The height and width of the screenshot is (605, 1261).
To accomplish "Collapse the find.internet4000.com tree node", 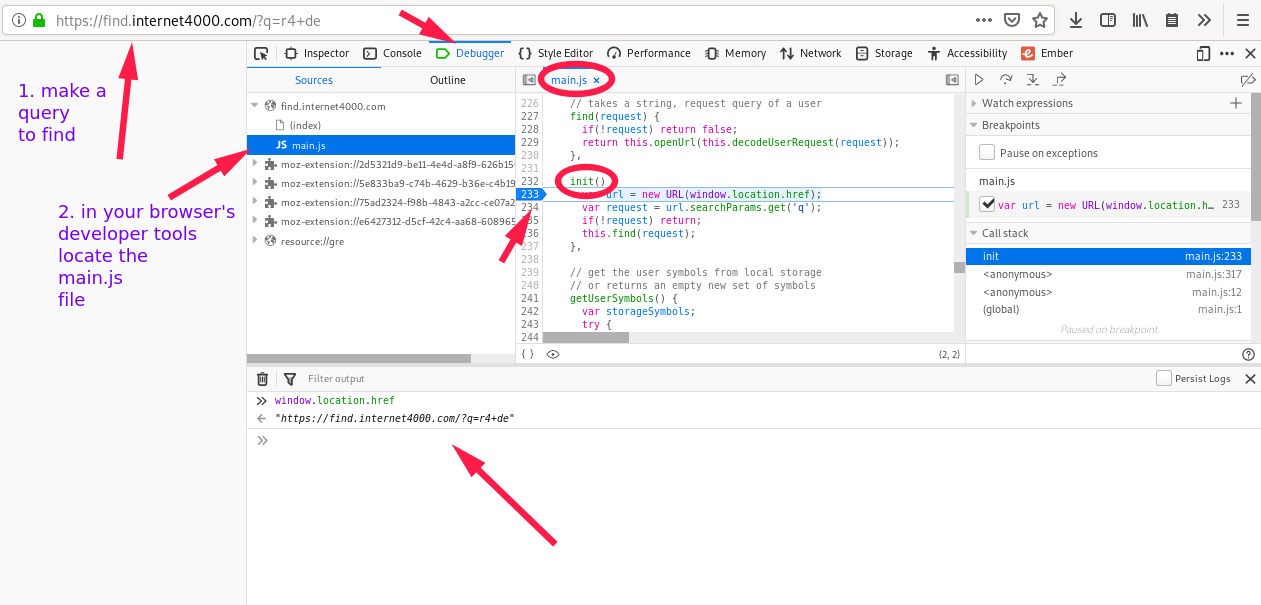I will 255,106.
